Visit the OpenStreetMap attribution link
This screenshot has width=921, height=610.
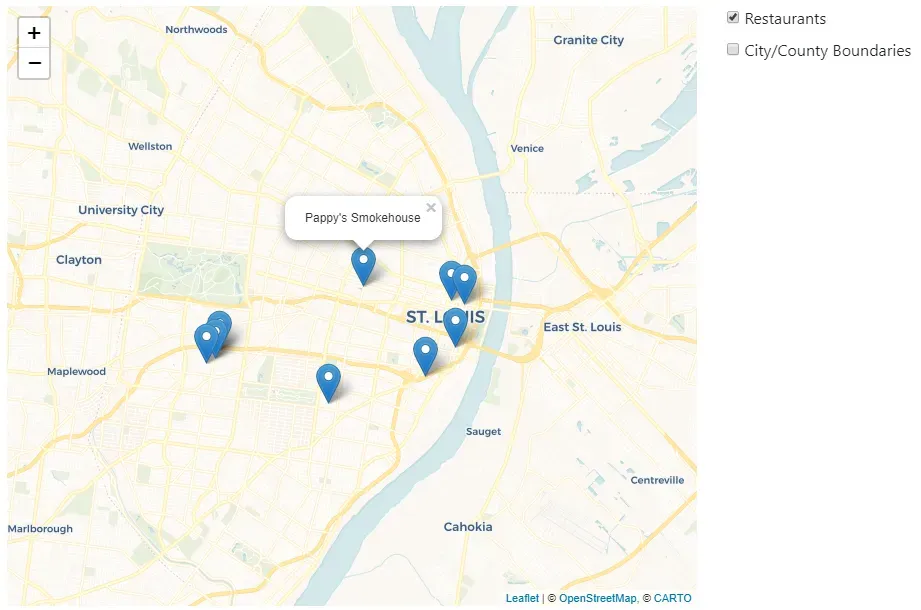pos(599,598)
